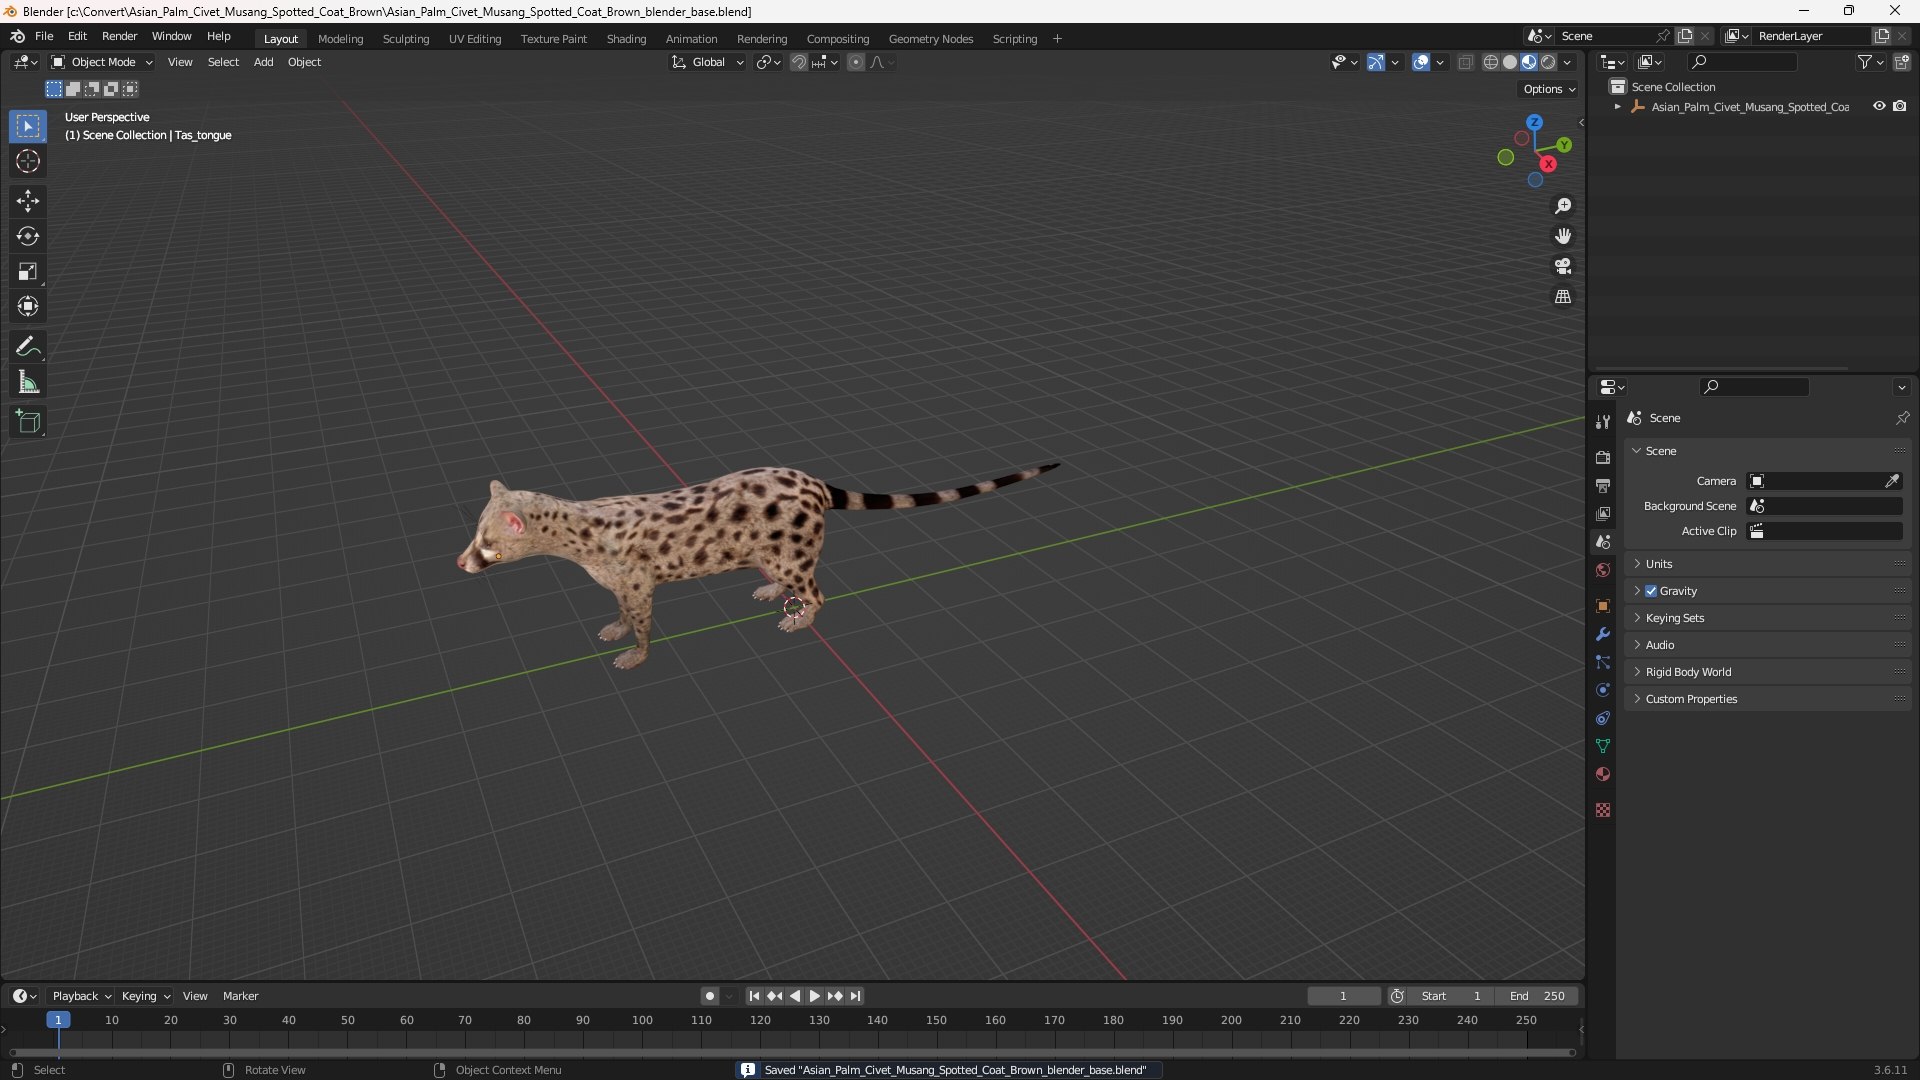Viewport: 1920px width, 1080px height.
Task: Toggle camera view icon in viewport
Action: coord(1563,266)
